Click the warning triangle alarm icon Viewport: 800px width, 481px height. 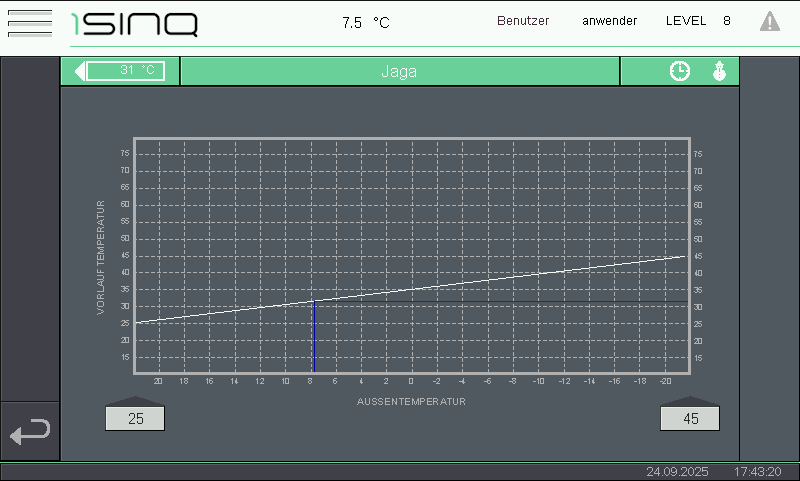769,21
